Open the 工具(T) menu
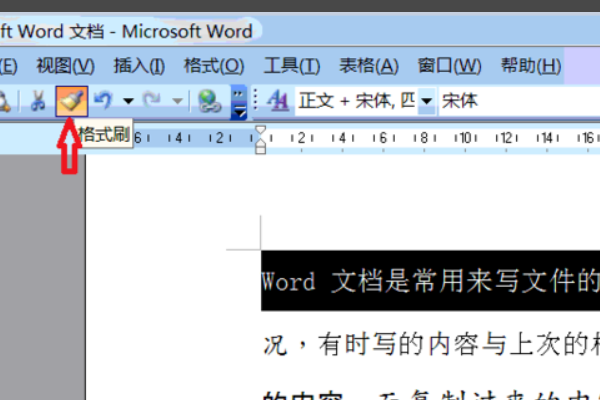Image resolution: width=600 pixels, height=400 pixels. coord(292,66)
